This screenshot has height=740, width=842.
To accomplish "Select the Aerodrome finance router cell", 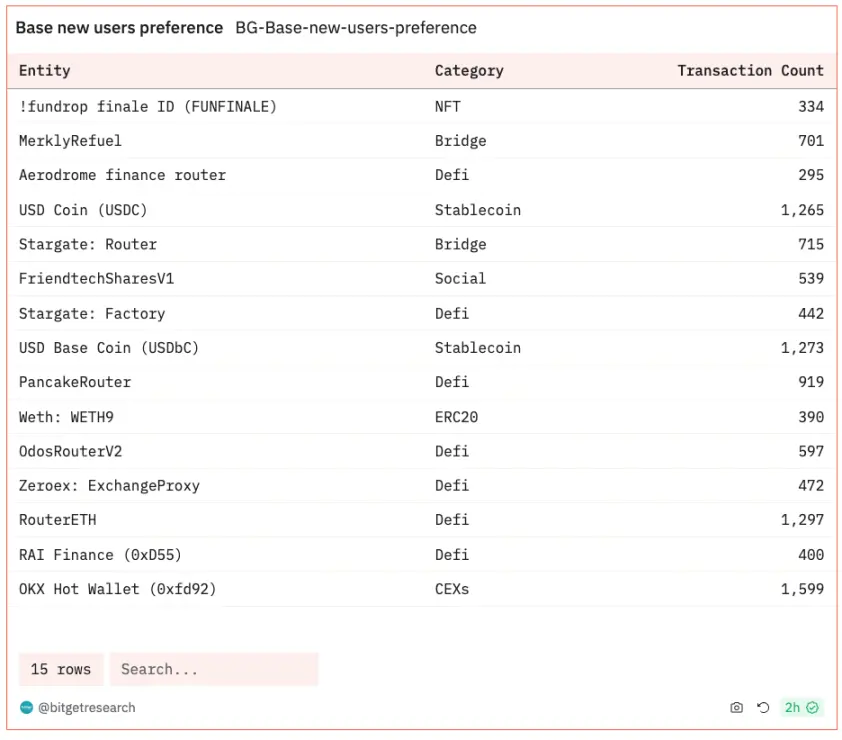I will (122, 175).
